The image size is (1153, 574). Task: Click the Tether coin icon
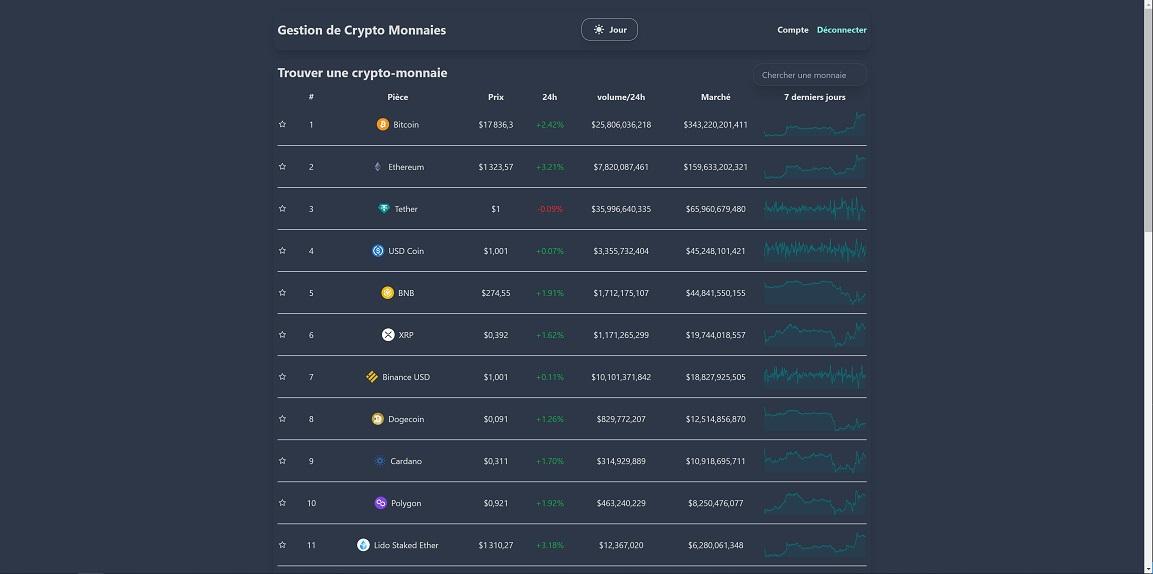pyautogui.click(x=384, y=209)
